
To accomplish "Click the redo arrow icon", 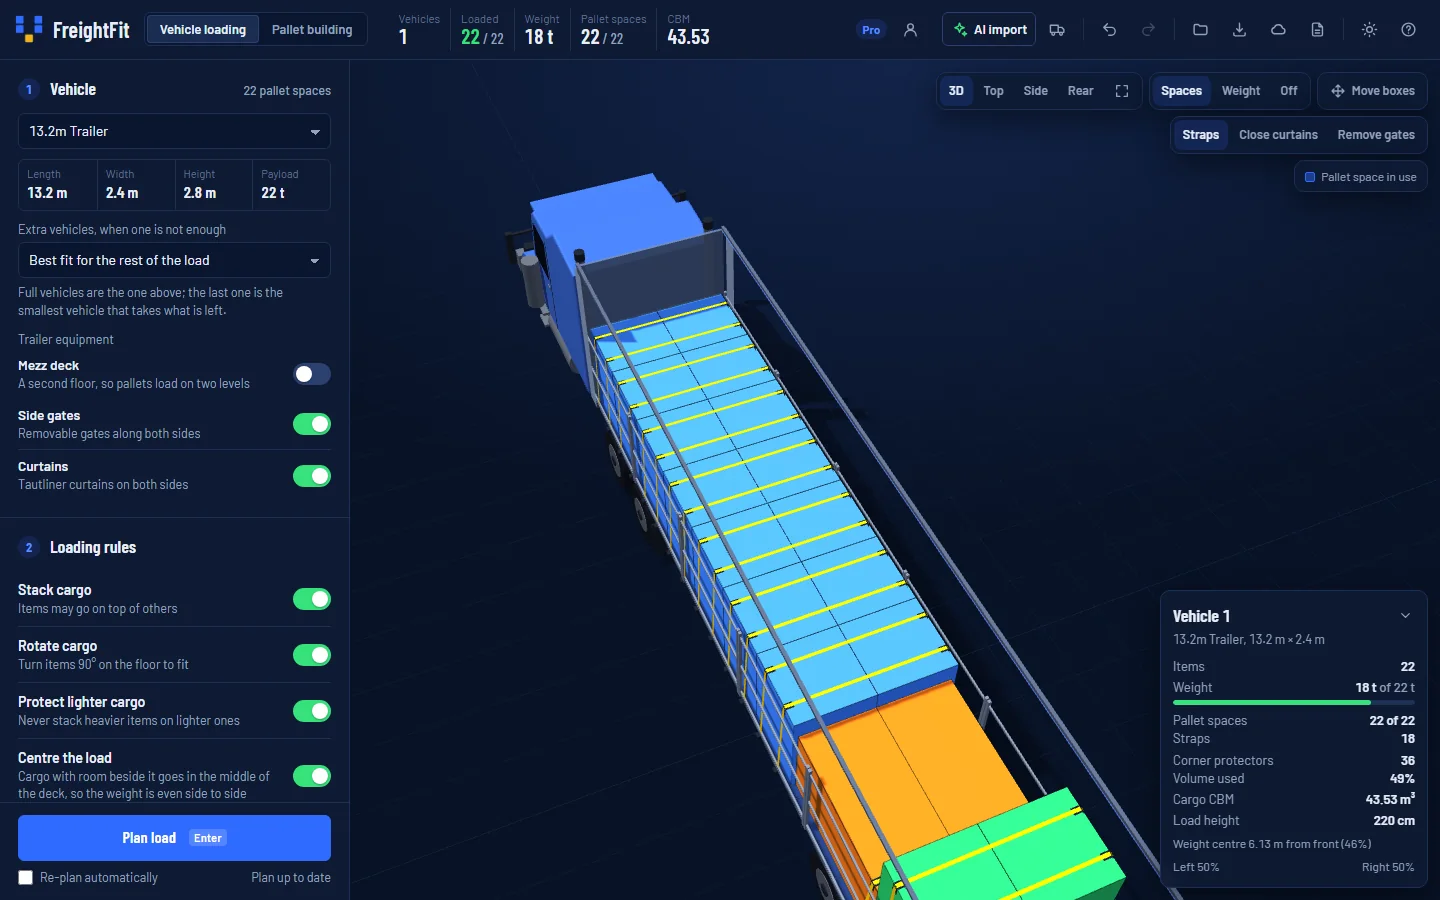I will (1148, 30).
